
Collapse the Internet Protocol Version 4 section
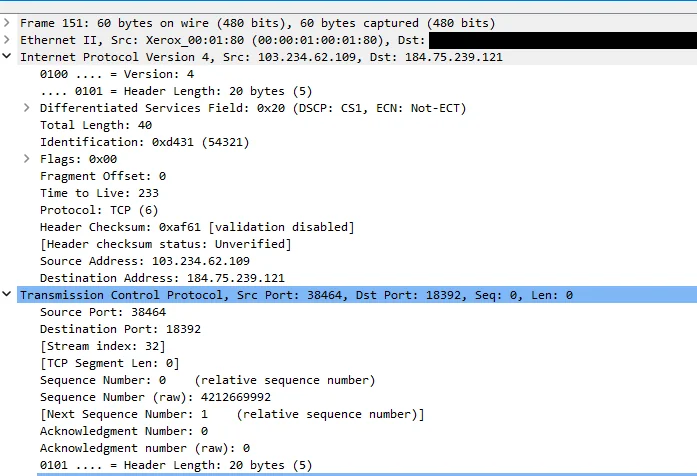pyautogui.click(x=7, y=57)
